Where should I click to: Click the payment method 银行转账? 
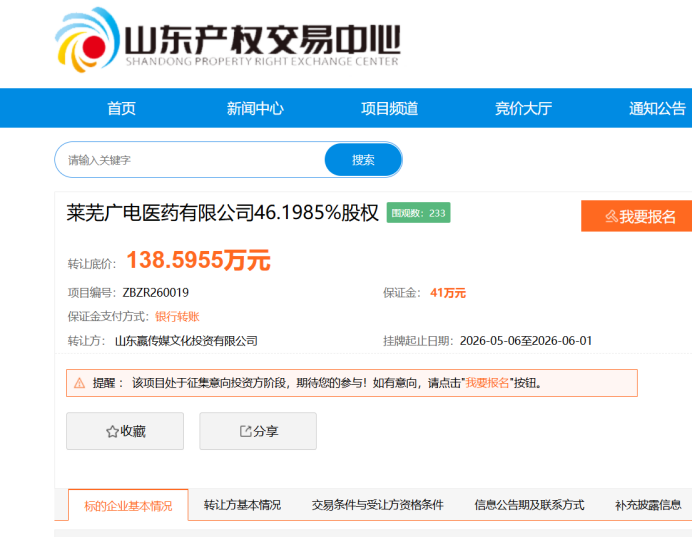tap(177, 316)
